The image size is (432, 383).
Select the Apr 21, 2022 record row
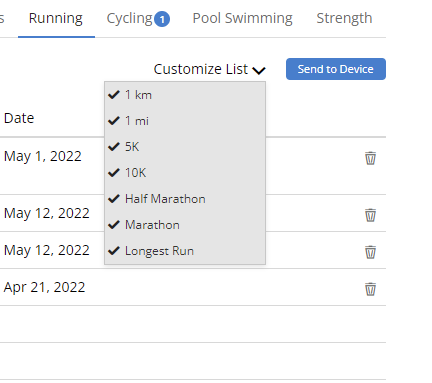(x=193, y=287)
